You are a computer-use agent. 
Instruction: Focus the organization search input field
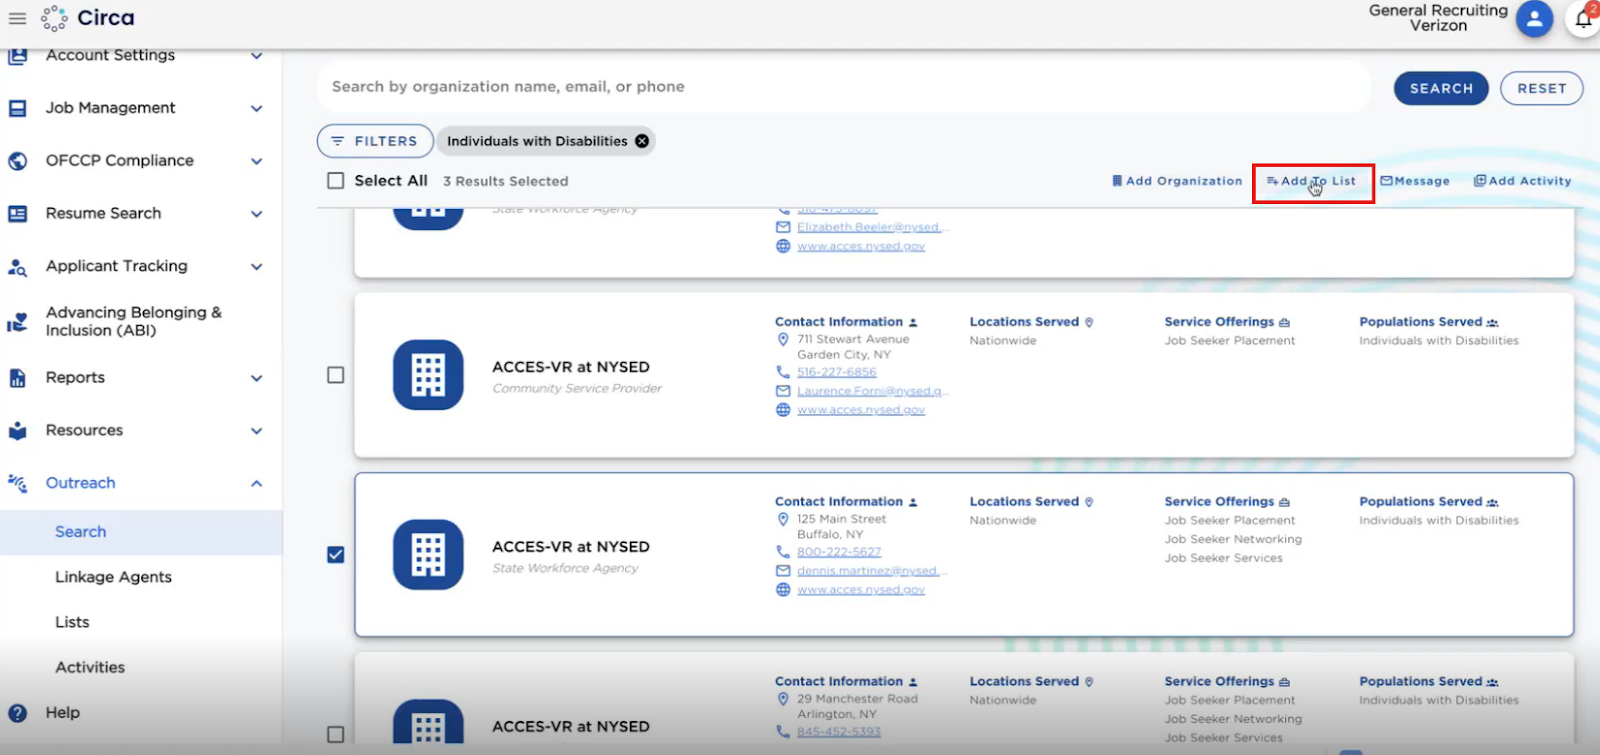pos(844,87)
